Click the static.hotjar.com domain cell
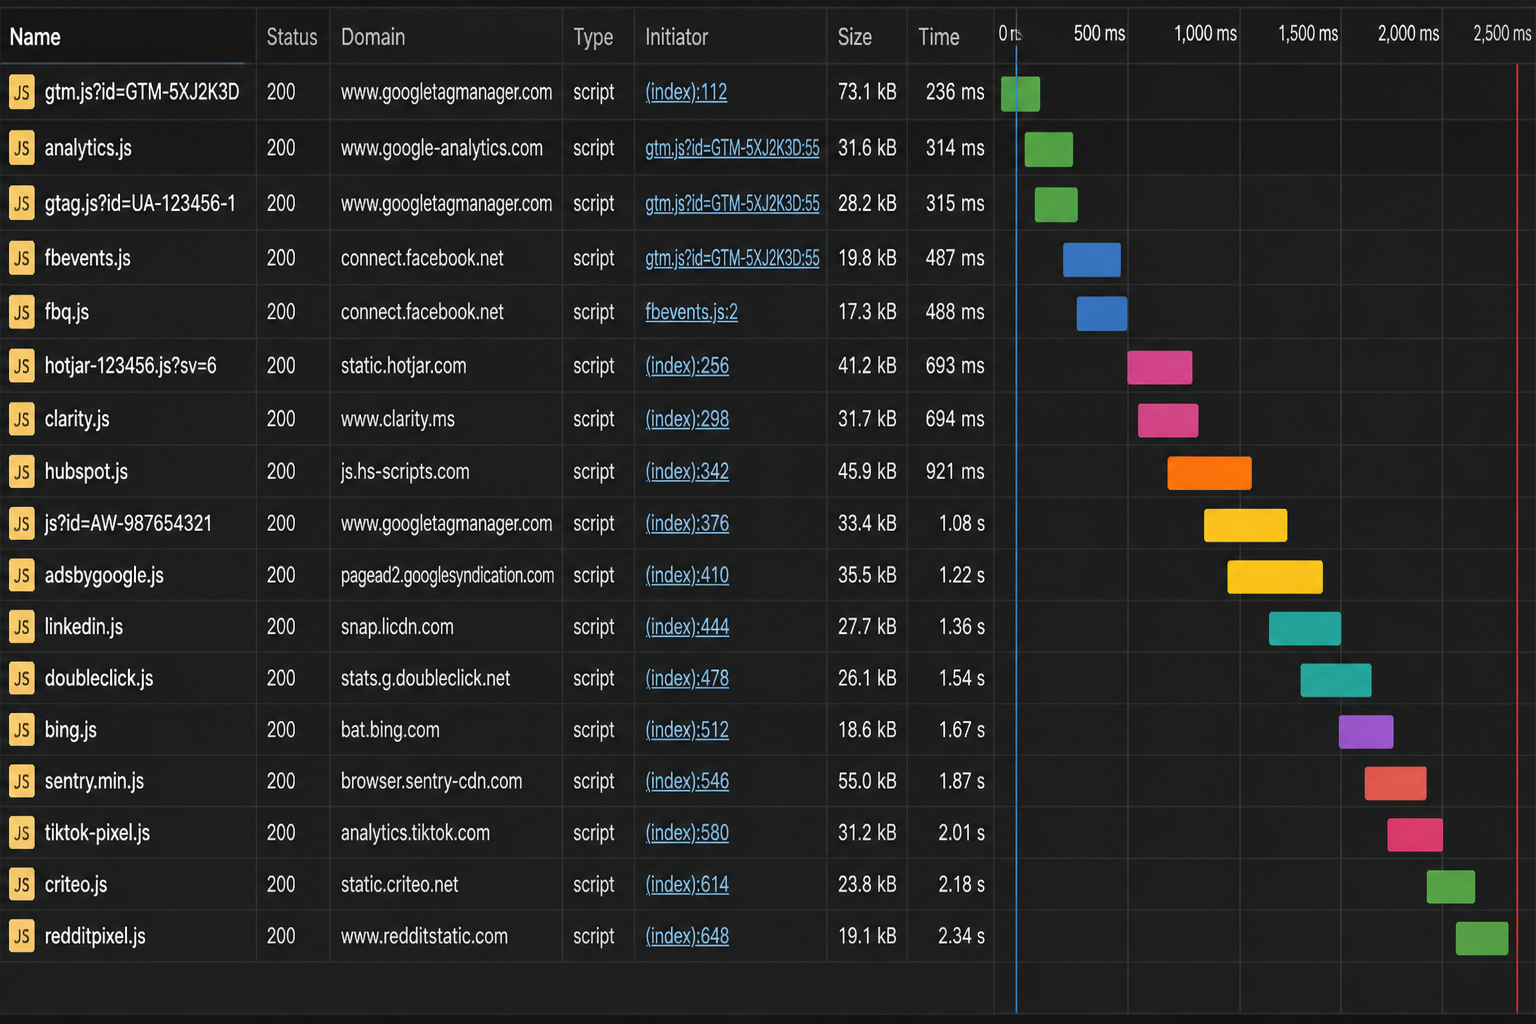1536x1024 pixels. (x=403, y=366)
